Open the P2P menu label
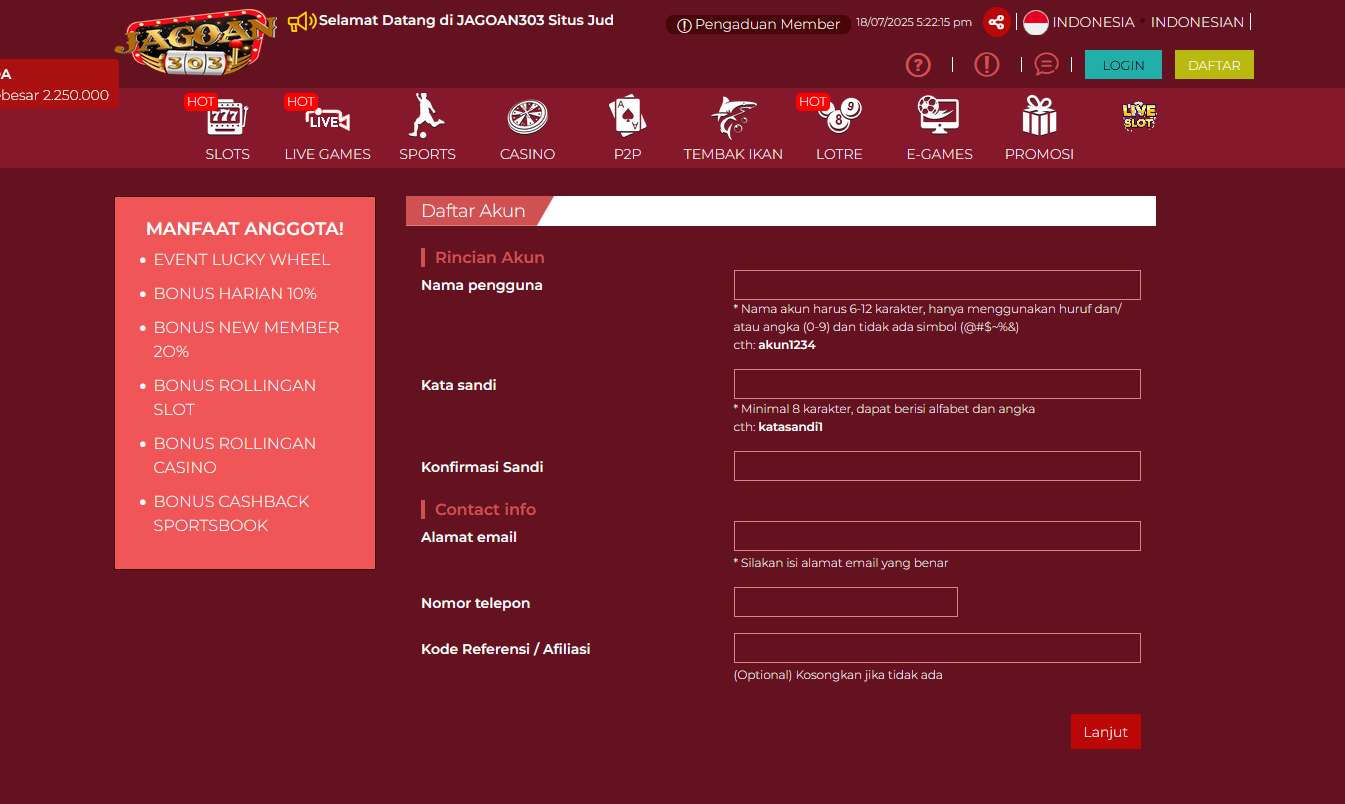This screenshot has height=804, width=1345. [x=627, y=154]
